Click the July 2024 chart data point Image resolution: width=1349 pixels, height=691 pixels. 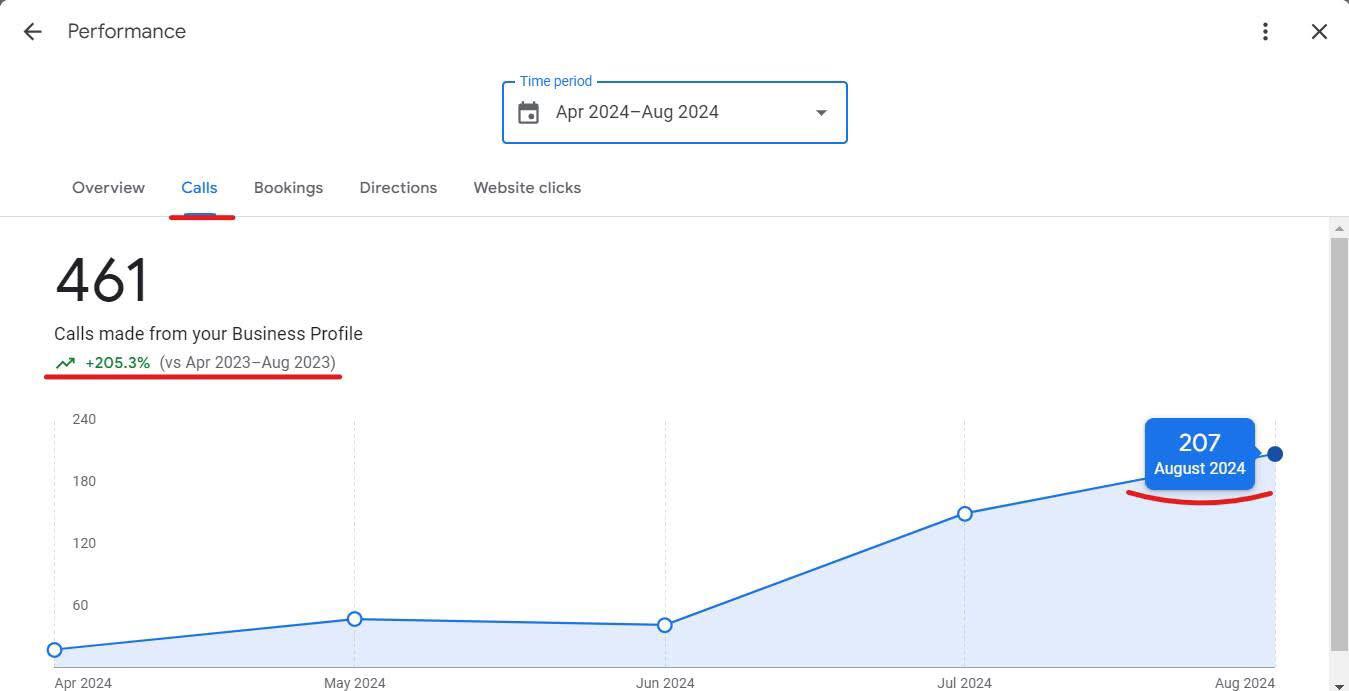pyautogui.click(x=964, y=514)
